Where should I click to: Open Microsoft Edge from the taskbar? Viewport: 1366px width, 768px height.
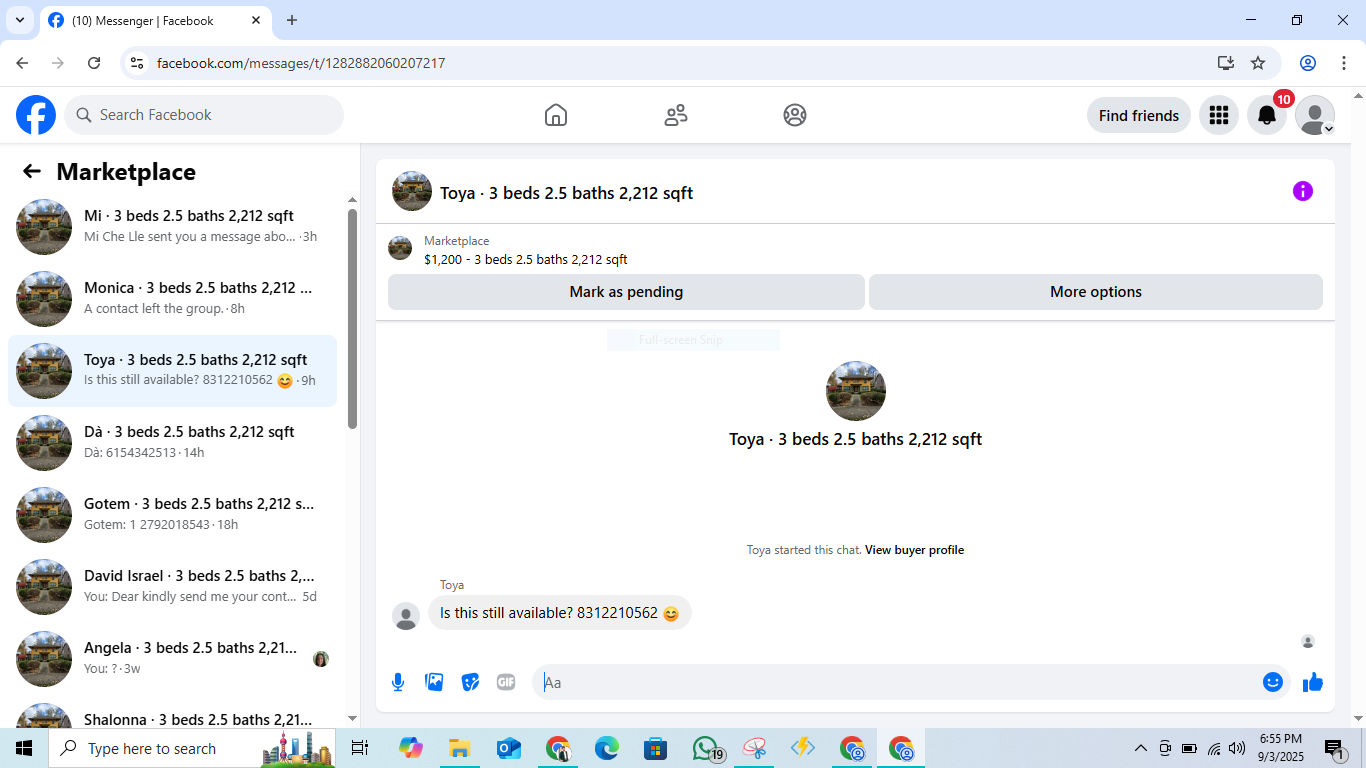tap(607, 748)
